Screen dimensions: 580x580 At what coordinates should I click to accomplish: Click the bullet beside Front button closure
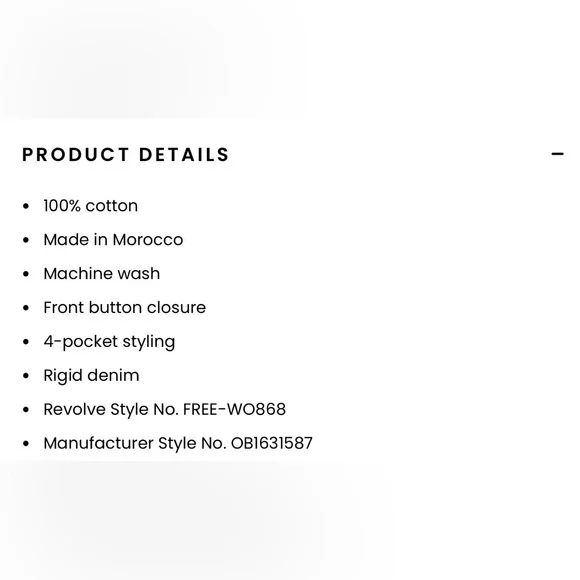coord(26,308)
